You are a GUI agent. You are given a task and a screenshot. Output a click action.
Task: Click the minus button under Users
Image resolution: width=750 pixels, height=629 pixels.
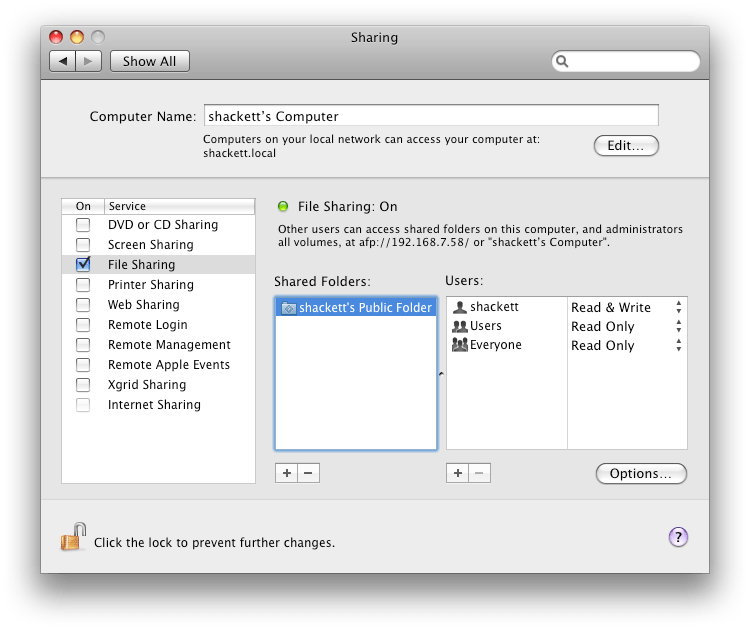[x=480, y=473]
